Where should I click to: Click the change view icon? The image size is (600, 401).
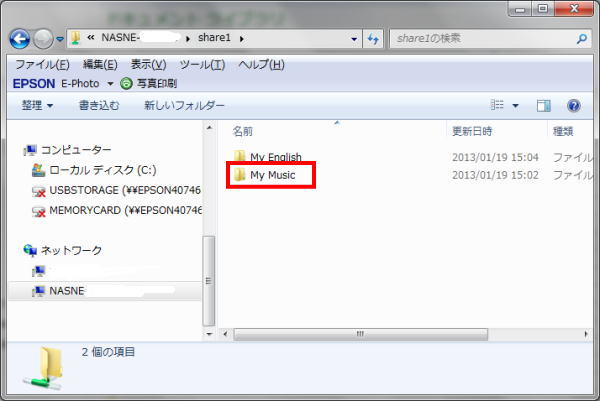(497, 105)
